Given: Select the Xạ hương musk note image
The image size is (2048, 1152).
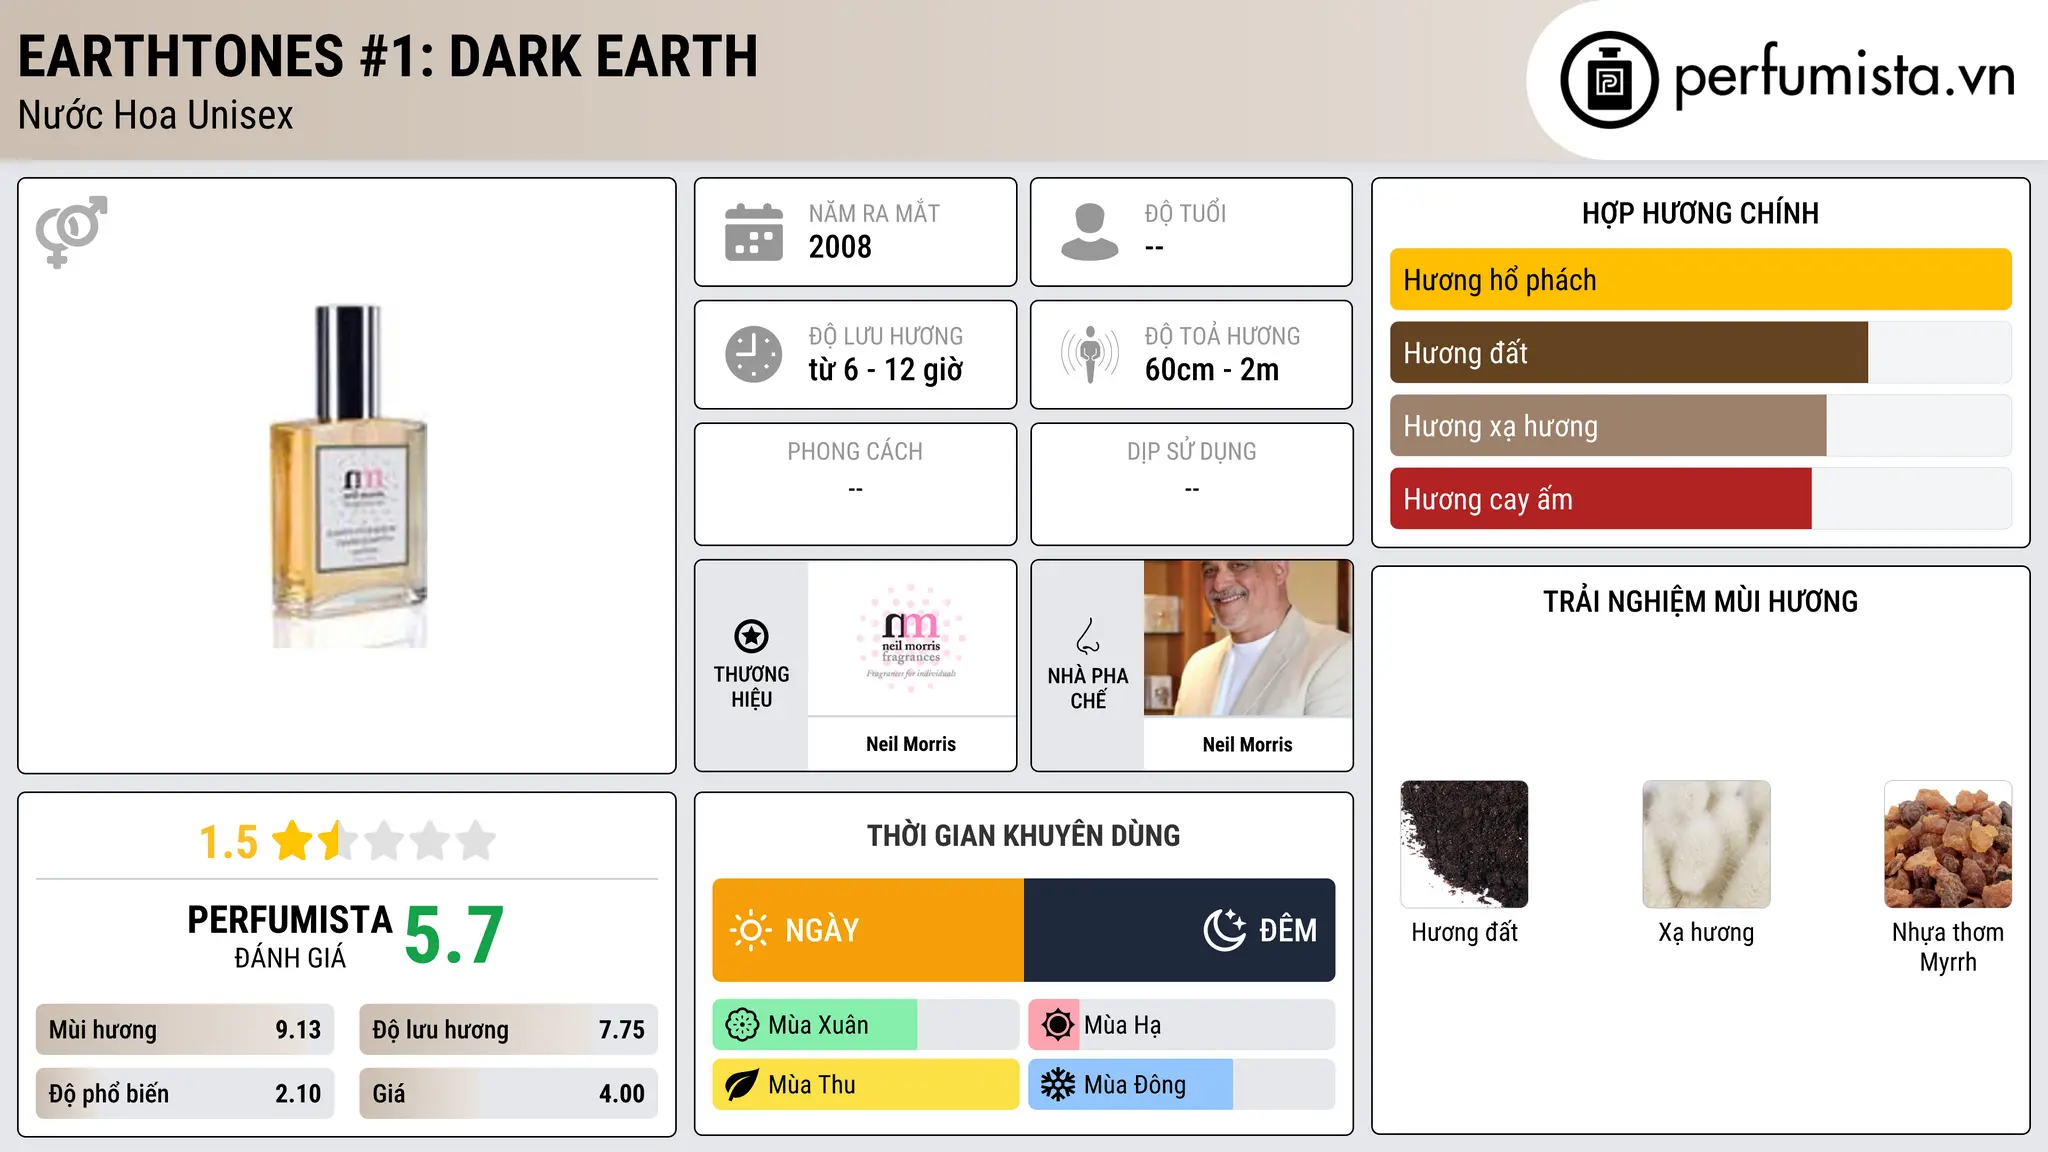Looking at the screenshot, I should (1706, 844).
